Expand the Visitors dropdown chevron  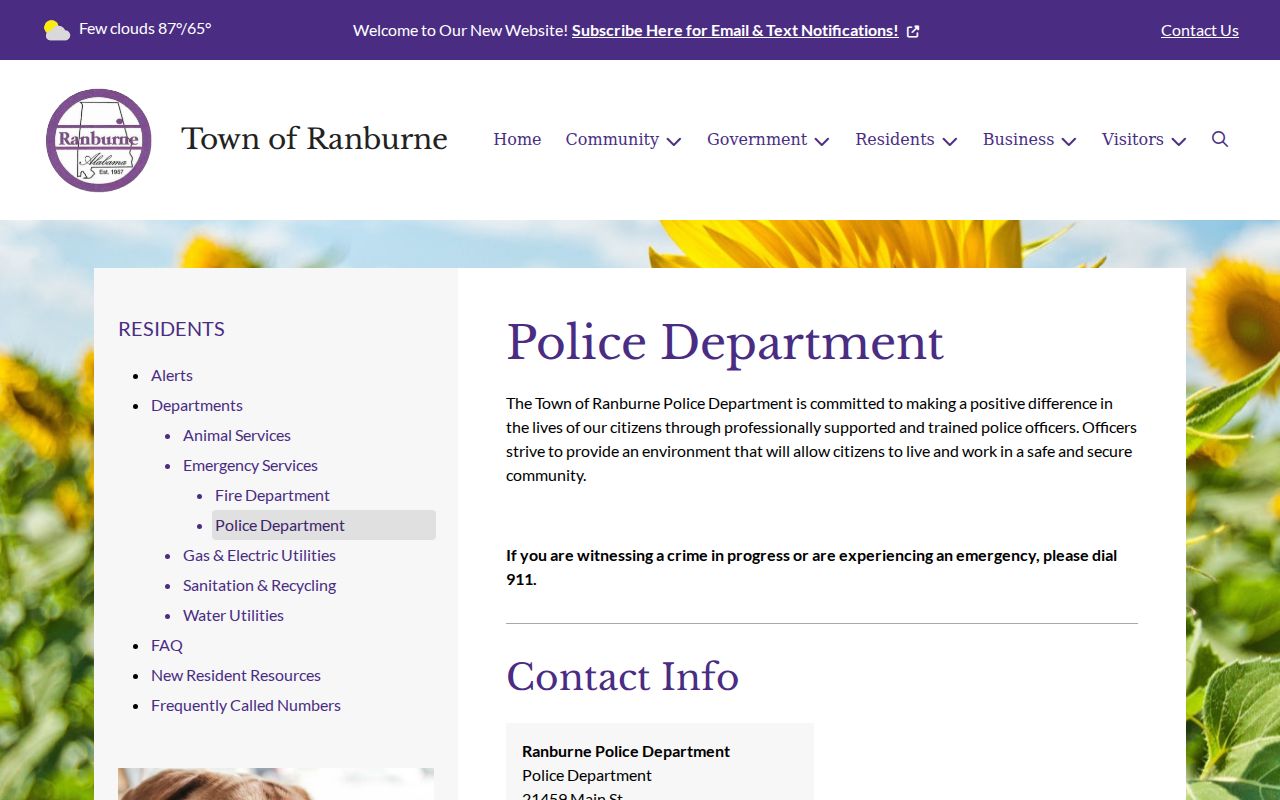click(1179, 141)
